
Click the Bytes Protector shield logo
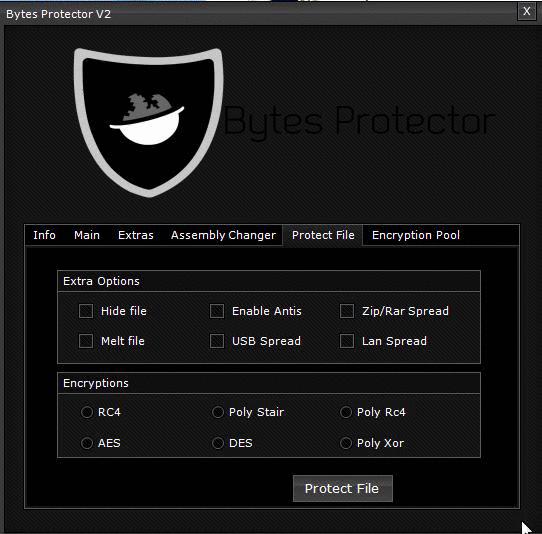(149, 123)
